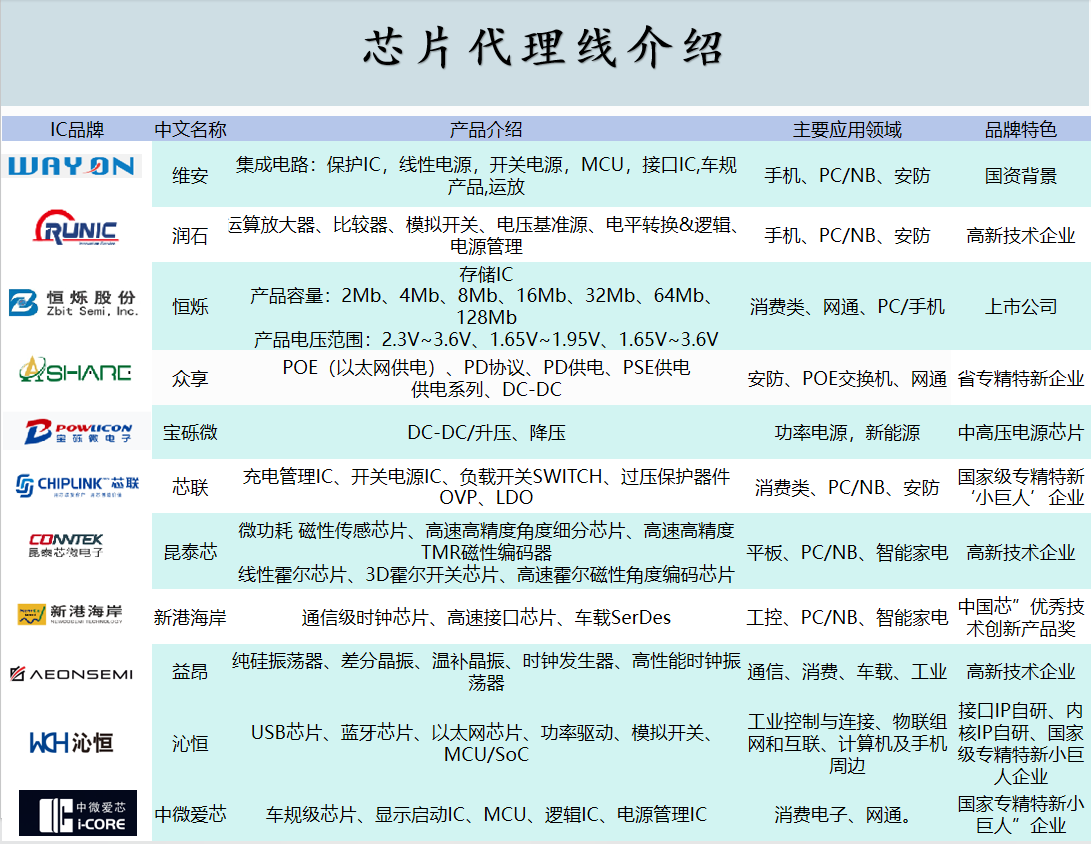Screen dimensions: 1091x844
Task: Click the 益昂 product text starting "纯硅振荡器"
Action: 486,671
